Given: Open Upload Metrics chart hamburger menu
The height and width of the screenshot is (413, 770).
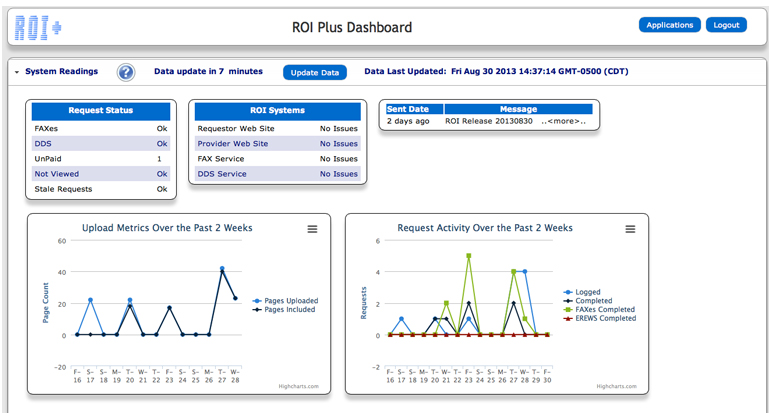Looking at the screenshot, I should pyautogui.click(x=312, y=229).
